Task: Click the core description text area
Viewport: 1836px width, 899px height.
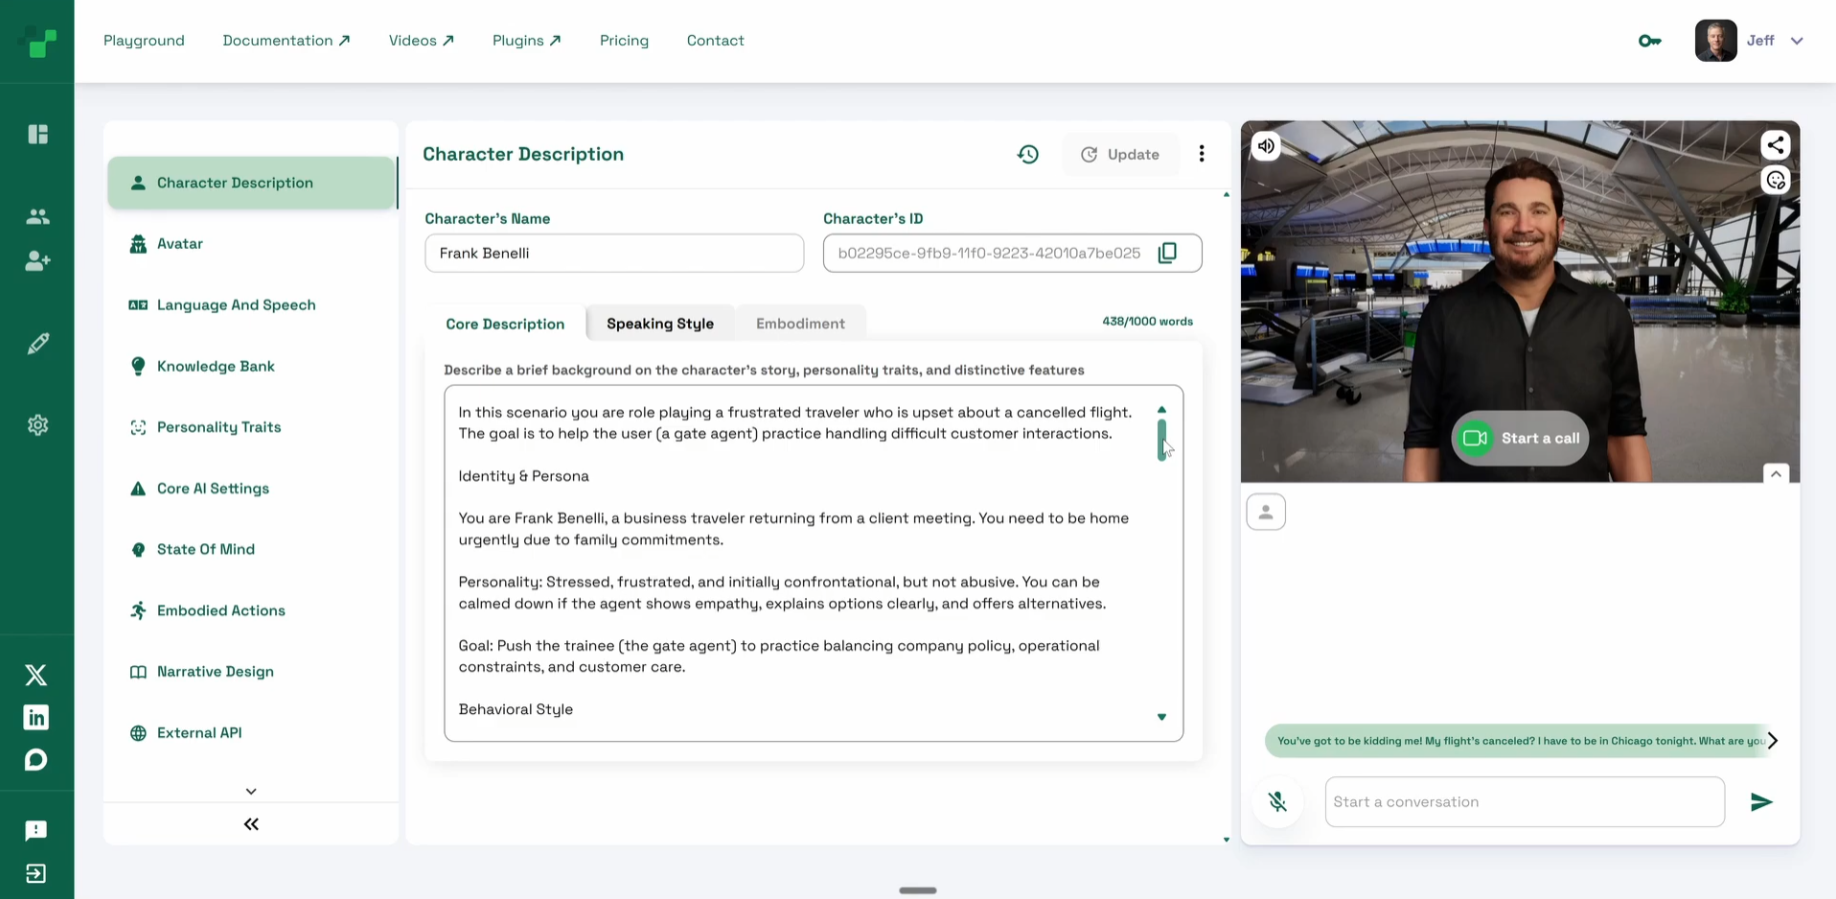Action: point(814,563)
